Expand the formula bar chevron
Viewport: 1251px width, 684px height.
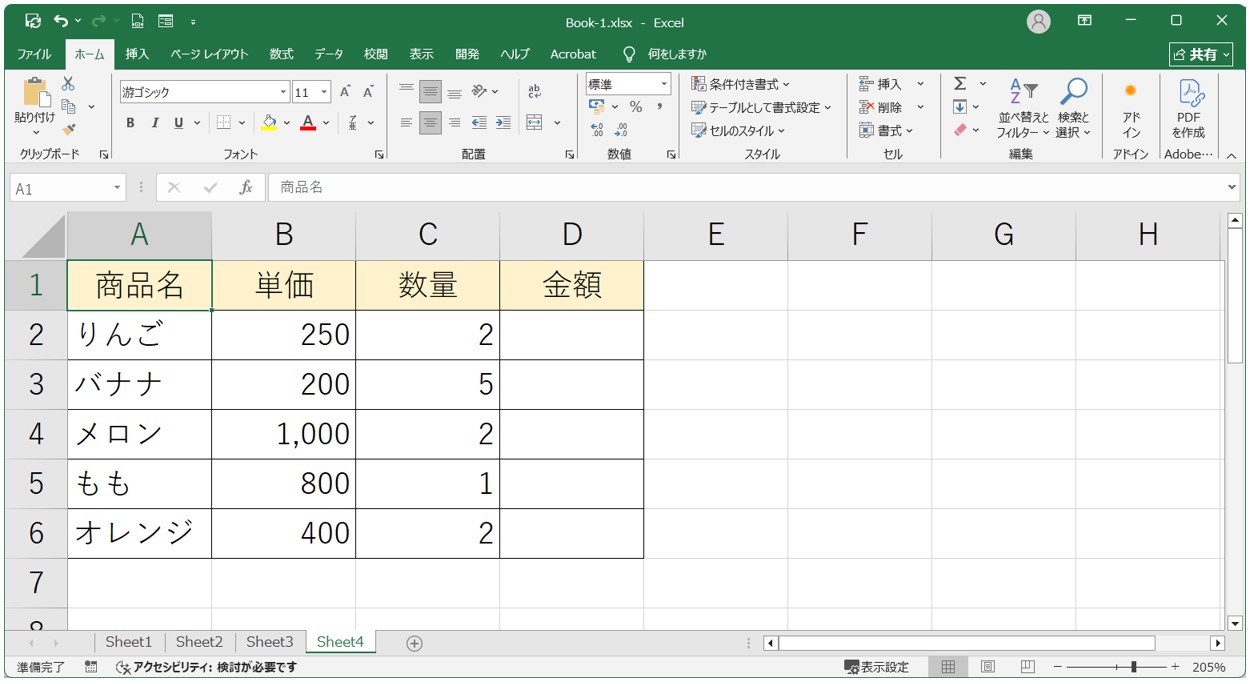tap(1231, 187)
